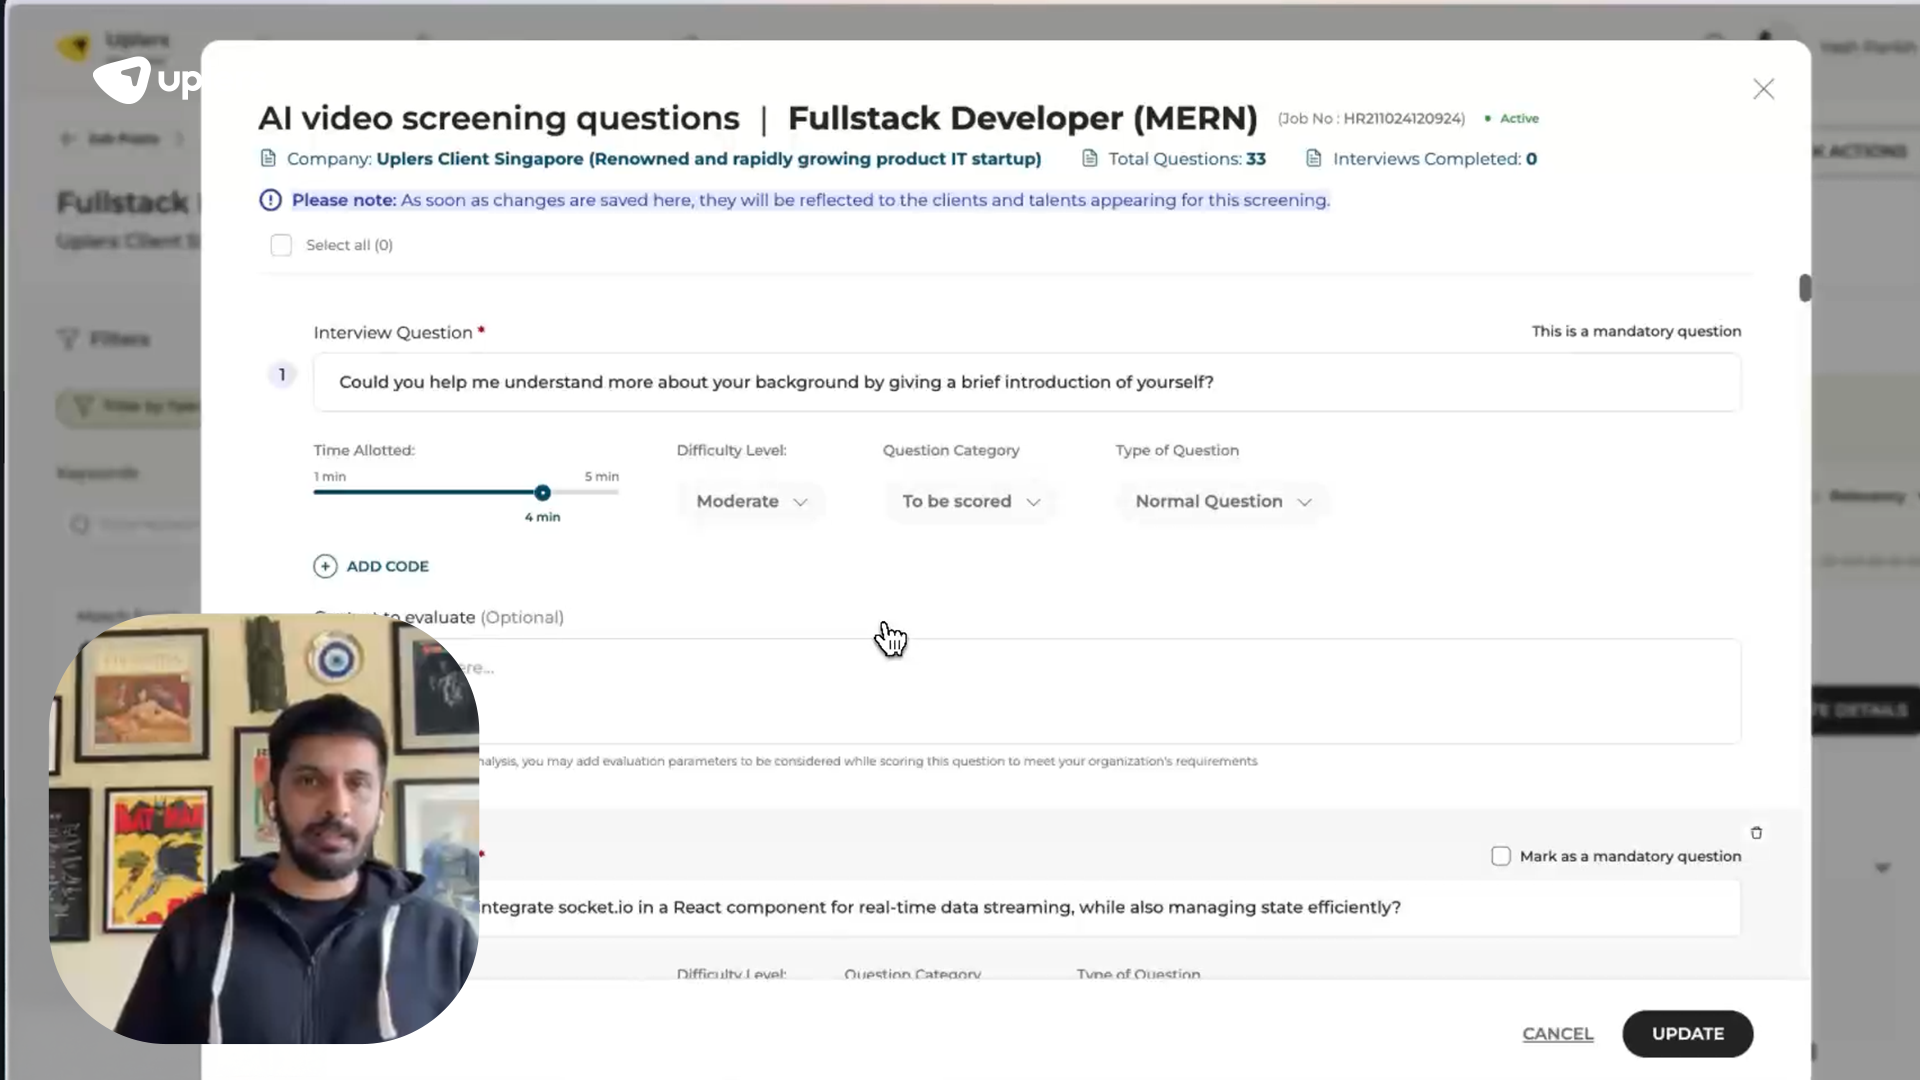This screenshot has width=1920, height=1080.
Task: Open the To be scored category dropdown
Action: pyautogui.click(x=971, y=501)
